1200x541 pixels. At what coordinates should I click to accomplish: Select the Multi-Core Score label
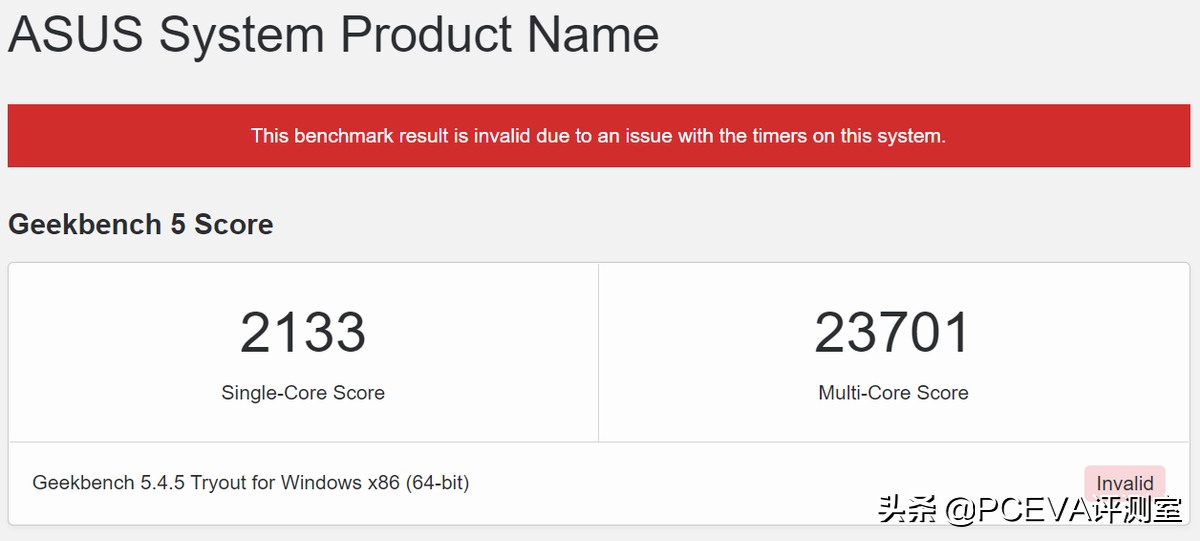coord(893,393)
